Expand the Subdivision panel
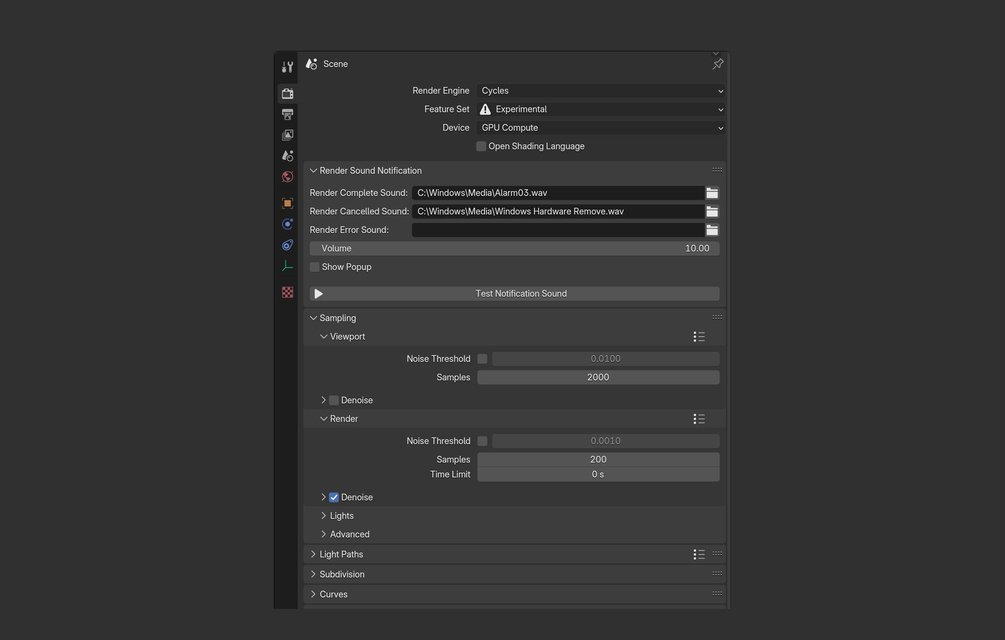Screen dimensions: 1005x640 click(342, 574)
